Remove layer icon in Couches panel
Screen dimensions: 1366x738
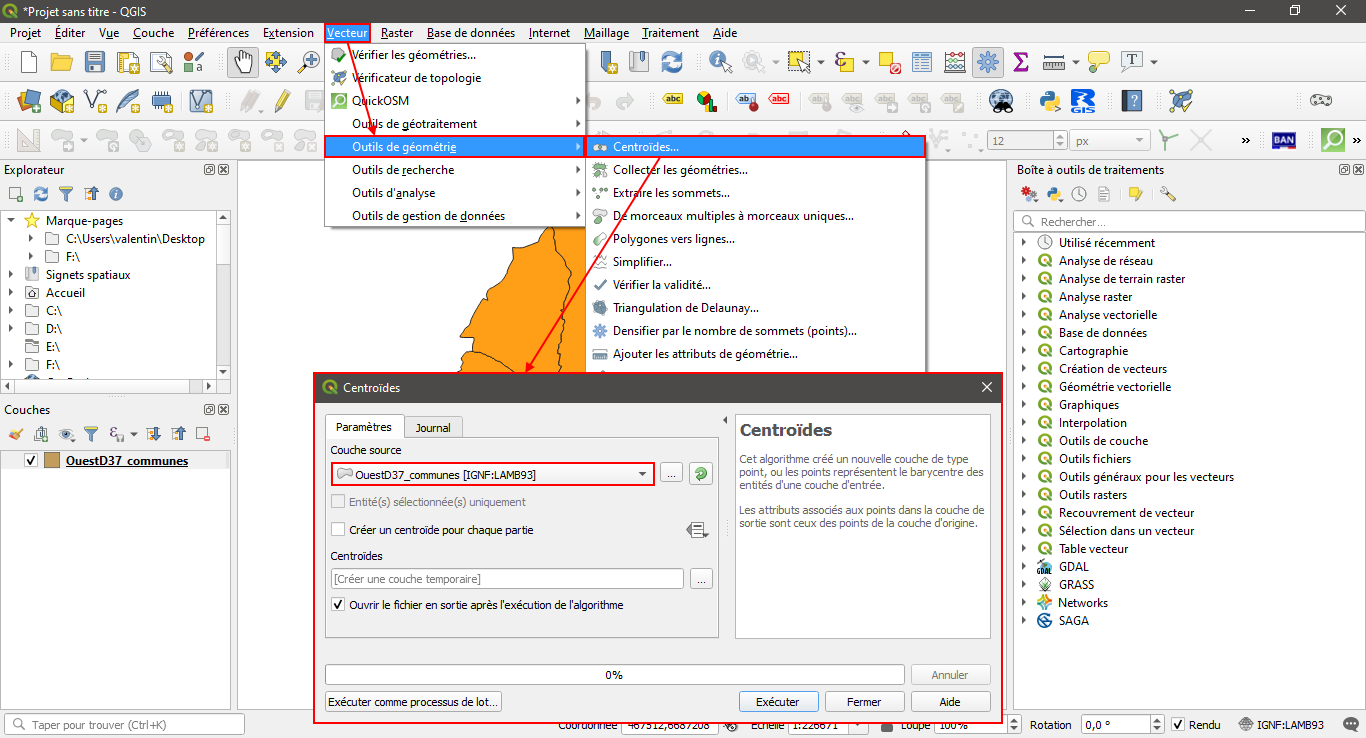click(x=203, y=434)
